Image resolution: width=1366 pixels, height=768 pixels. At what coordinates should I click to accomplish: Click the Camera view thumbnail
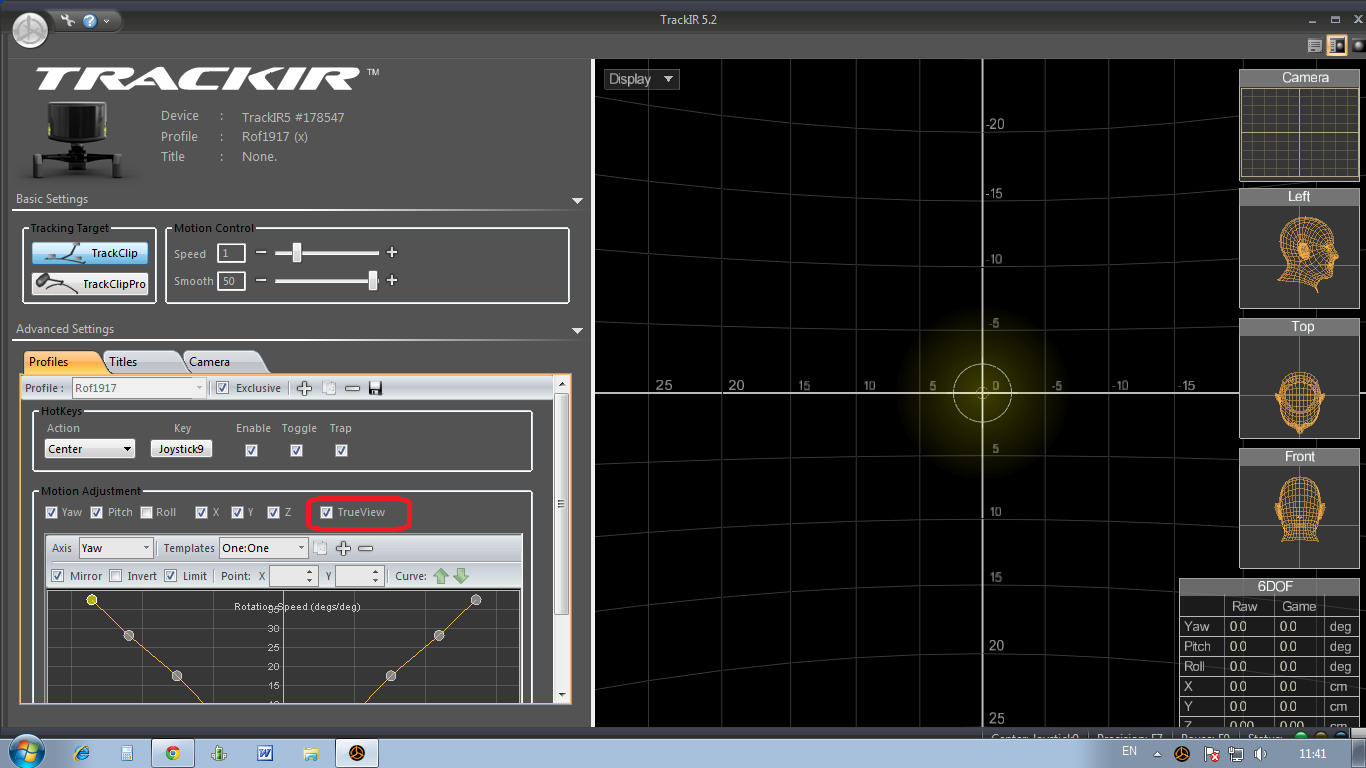point(1299,125)
